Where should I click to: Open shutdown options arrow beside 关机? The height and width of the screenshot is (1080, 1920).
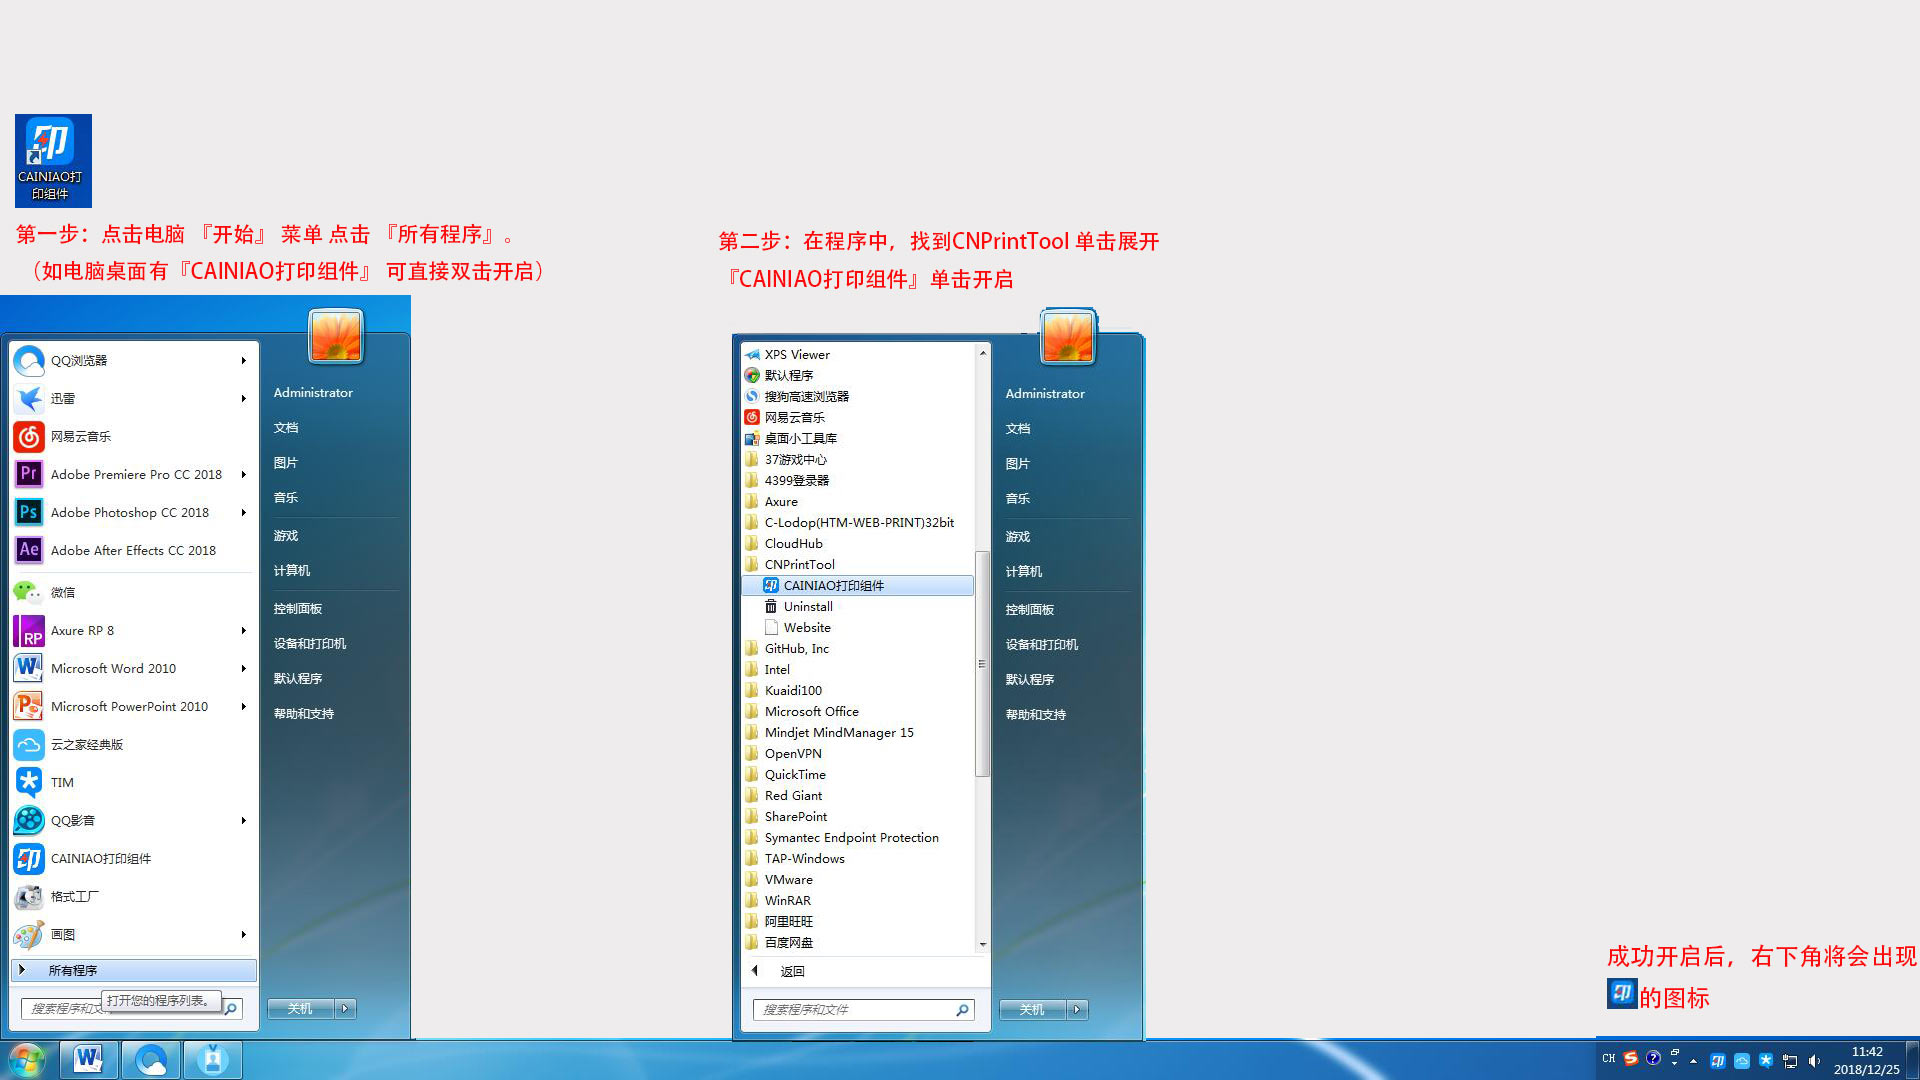point(345,1009)
